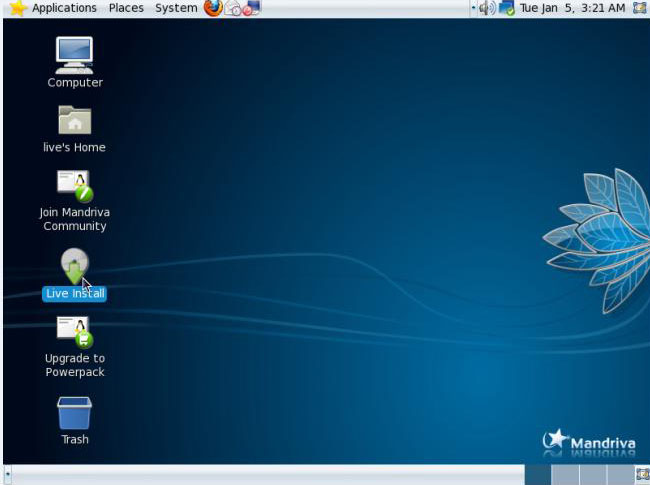The width and height of the screenshot is (650, 485).
Task: Click the network status icon in the panel
Action: [507, 8]
